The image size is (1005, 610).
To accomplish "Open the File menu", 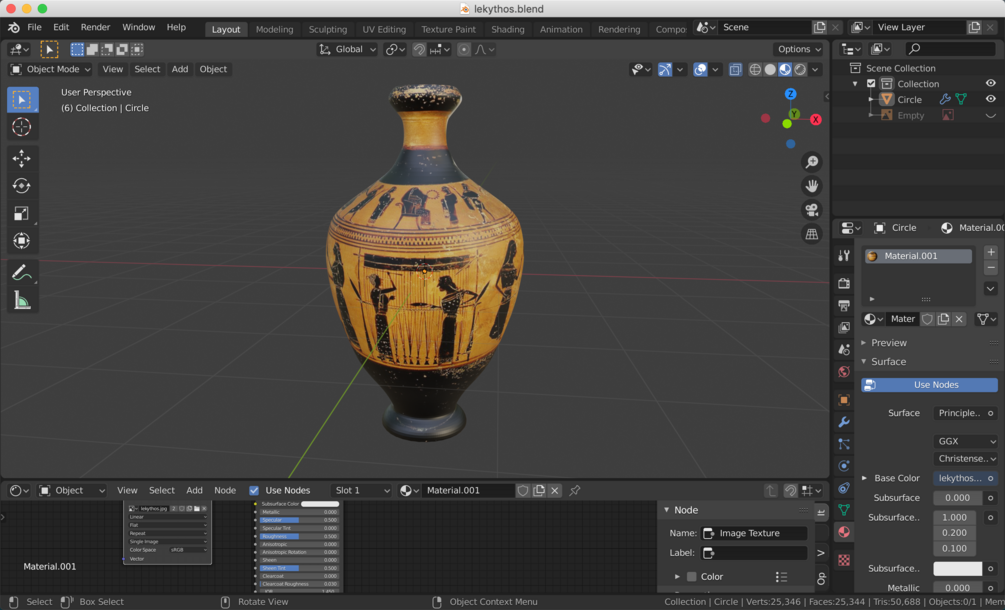I will [x=34, y=28].
